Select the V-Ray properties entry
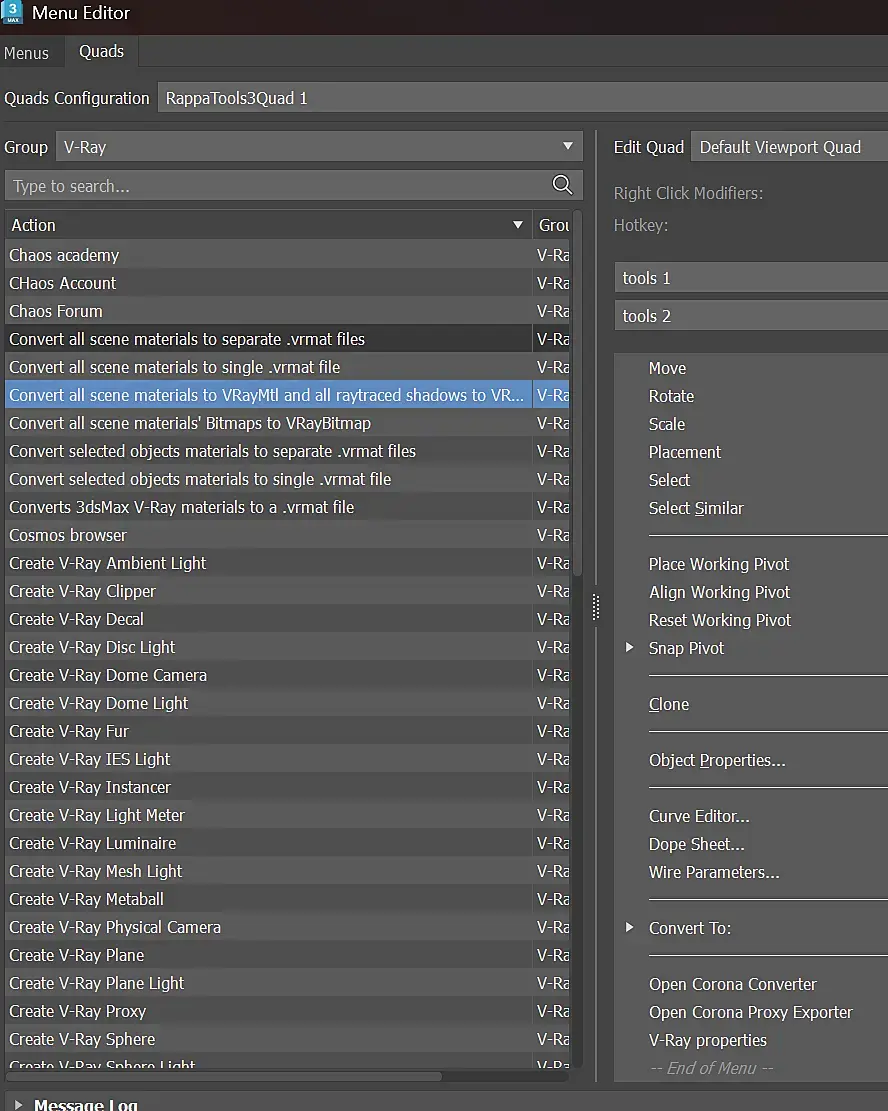Screen dimensions: 888x1111 pos(707,1040)
